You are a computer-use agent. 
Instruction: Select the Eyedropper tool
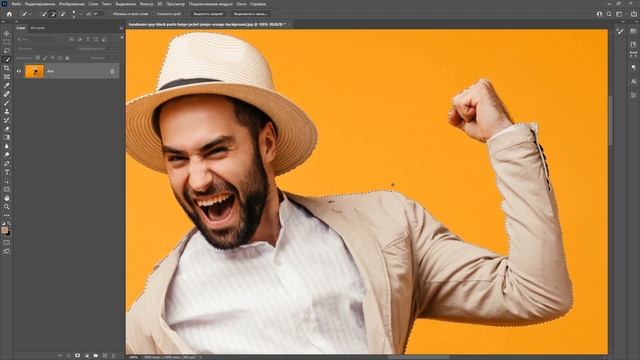point(7,85)
